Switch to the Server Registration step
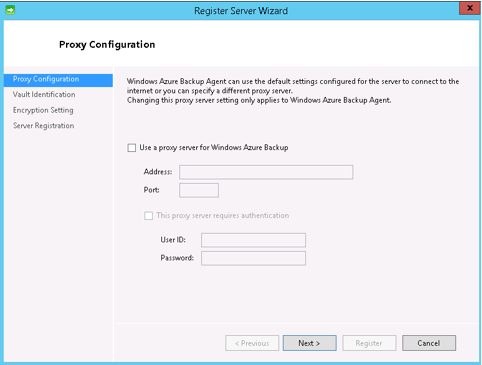The image size is (482, 365). click(43, 126)
